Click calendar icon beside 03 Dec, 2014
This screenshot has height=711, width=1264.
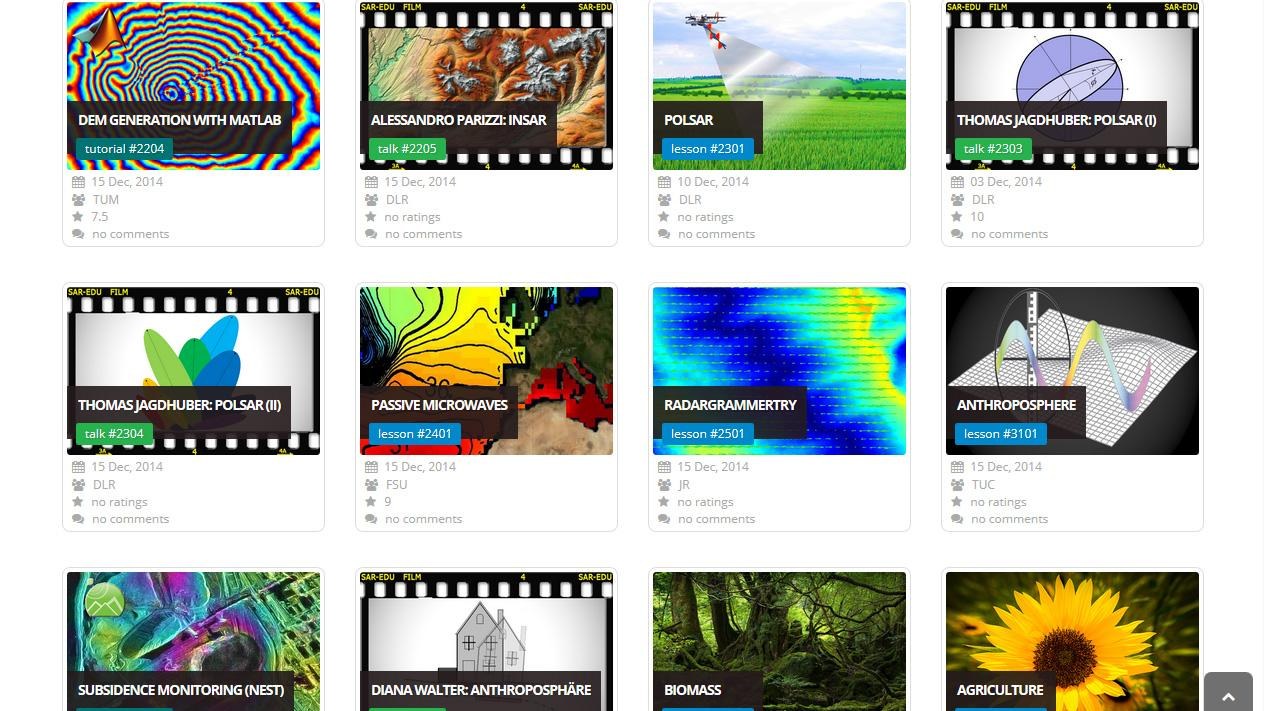tap(957, 182)
